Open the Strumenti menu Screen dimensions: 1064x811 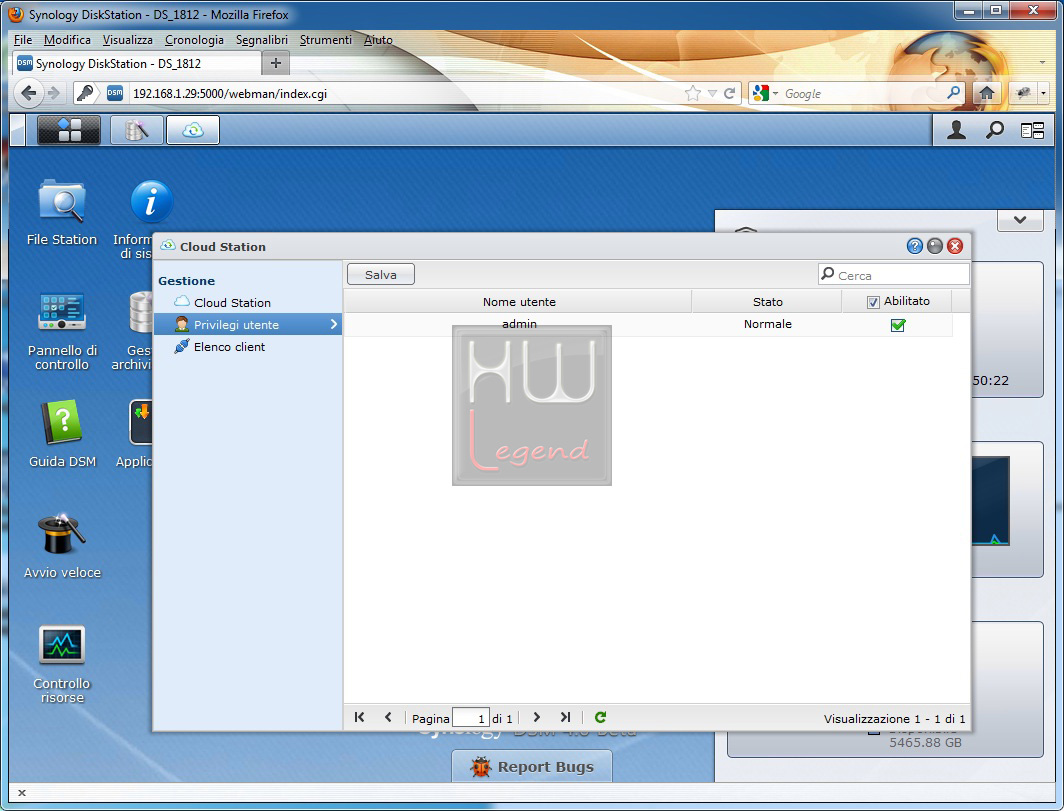[326, 40]
